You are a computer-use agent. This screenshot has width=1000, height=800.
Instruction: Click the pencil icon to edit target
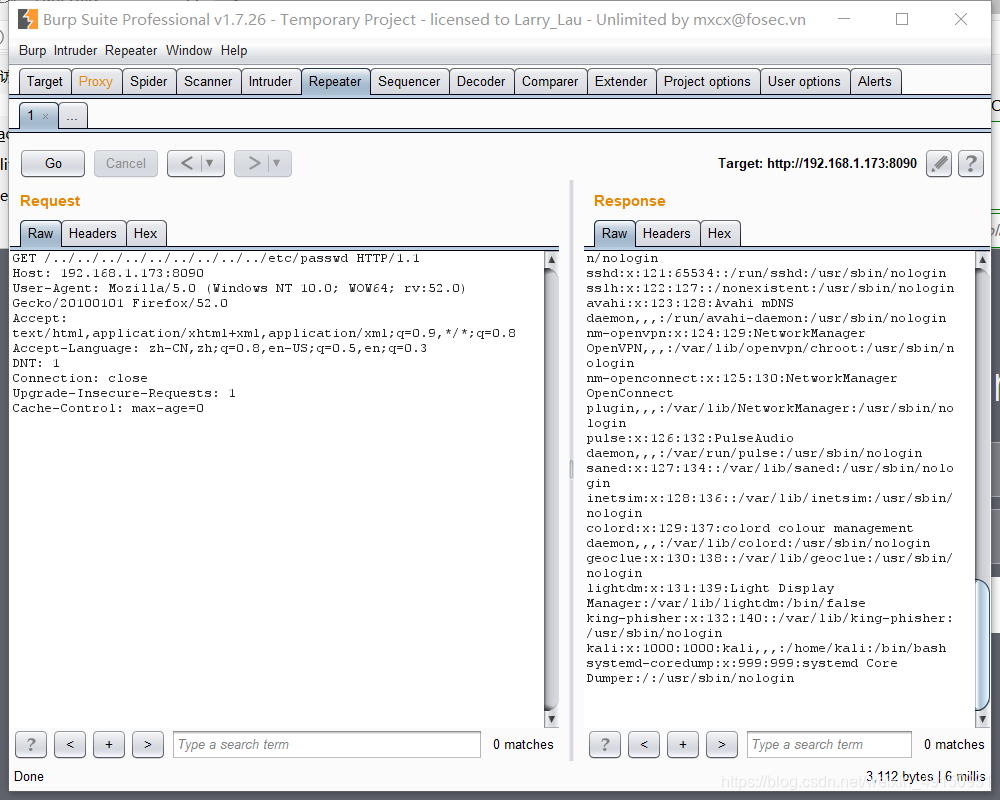point(939,164)
